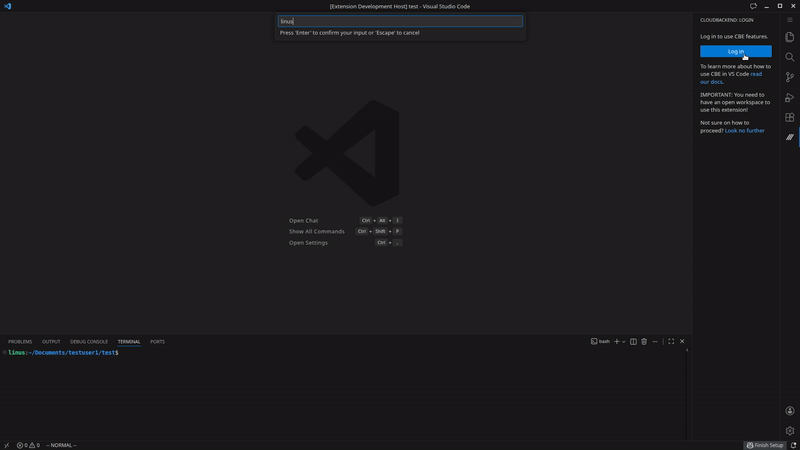Open the Source Control view

click(x=789, y=77)
